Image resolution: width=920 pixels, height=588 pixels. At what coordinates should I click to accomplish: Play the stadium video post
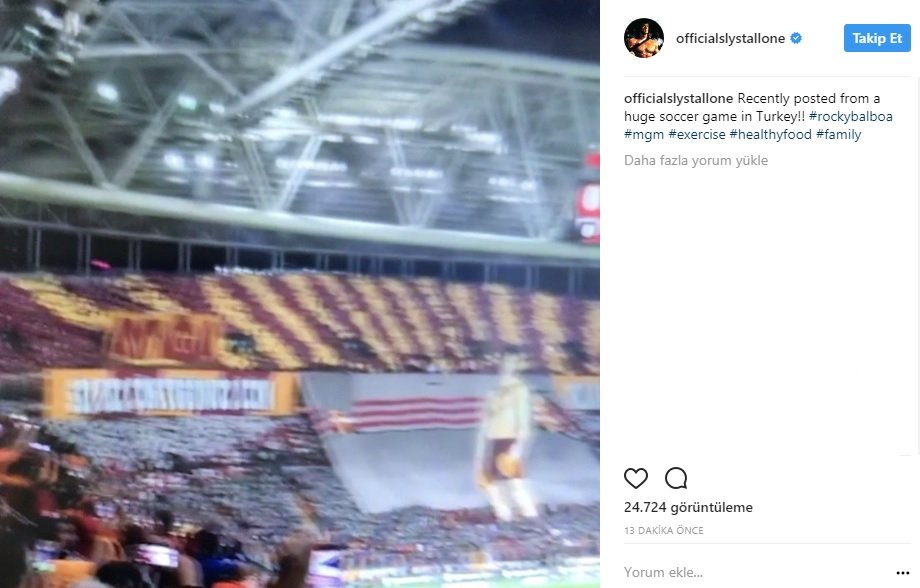click(300, 294)
